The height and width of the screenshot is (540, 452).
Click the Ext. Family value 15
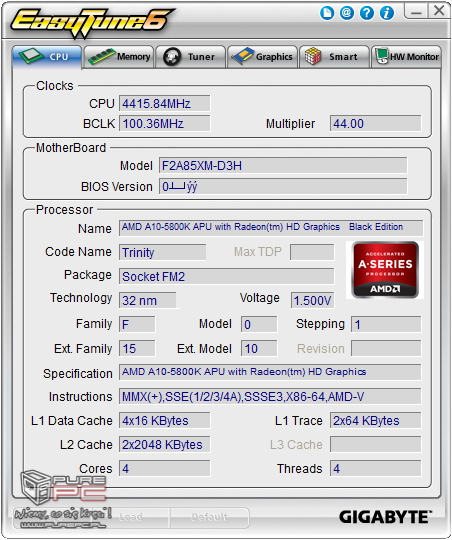click(x=137, y=348)
